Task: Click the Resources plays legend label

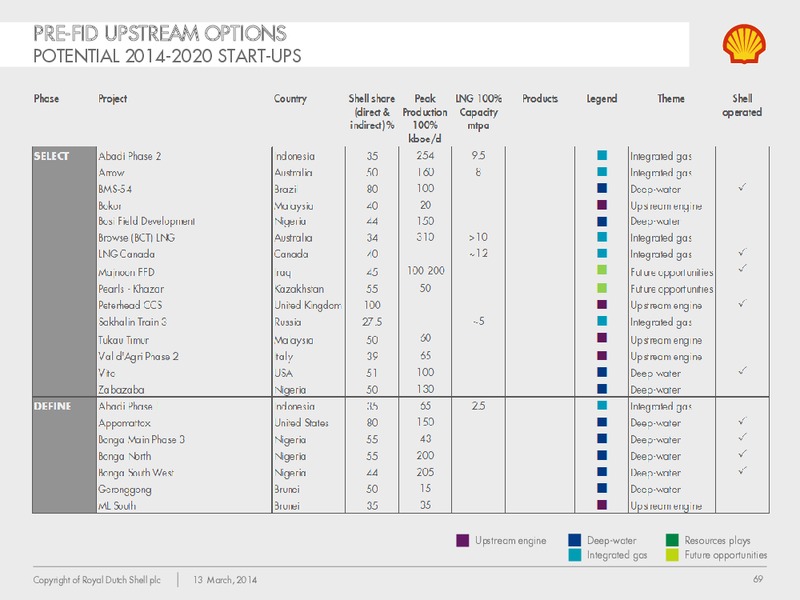Action: point(717,540)
